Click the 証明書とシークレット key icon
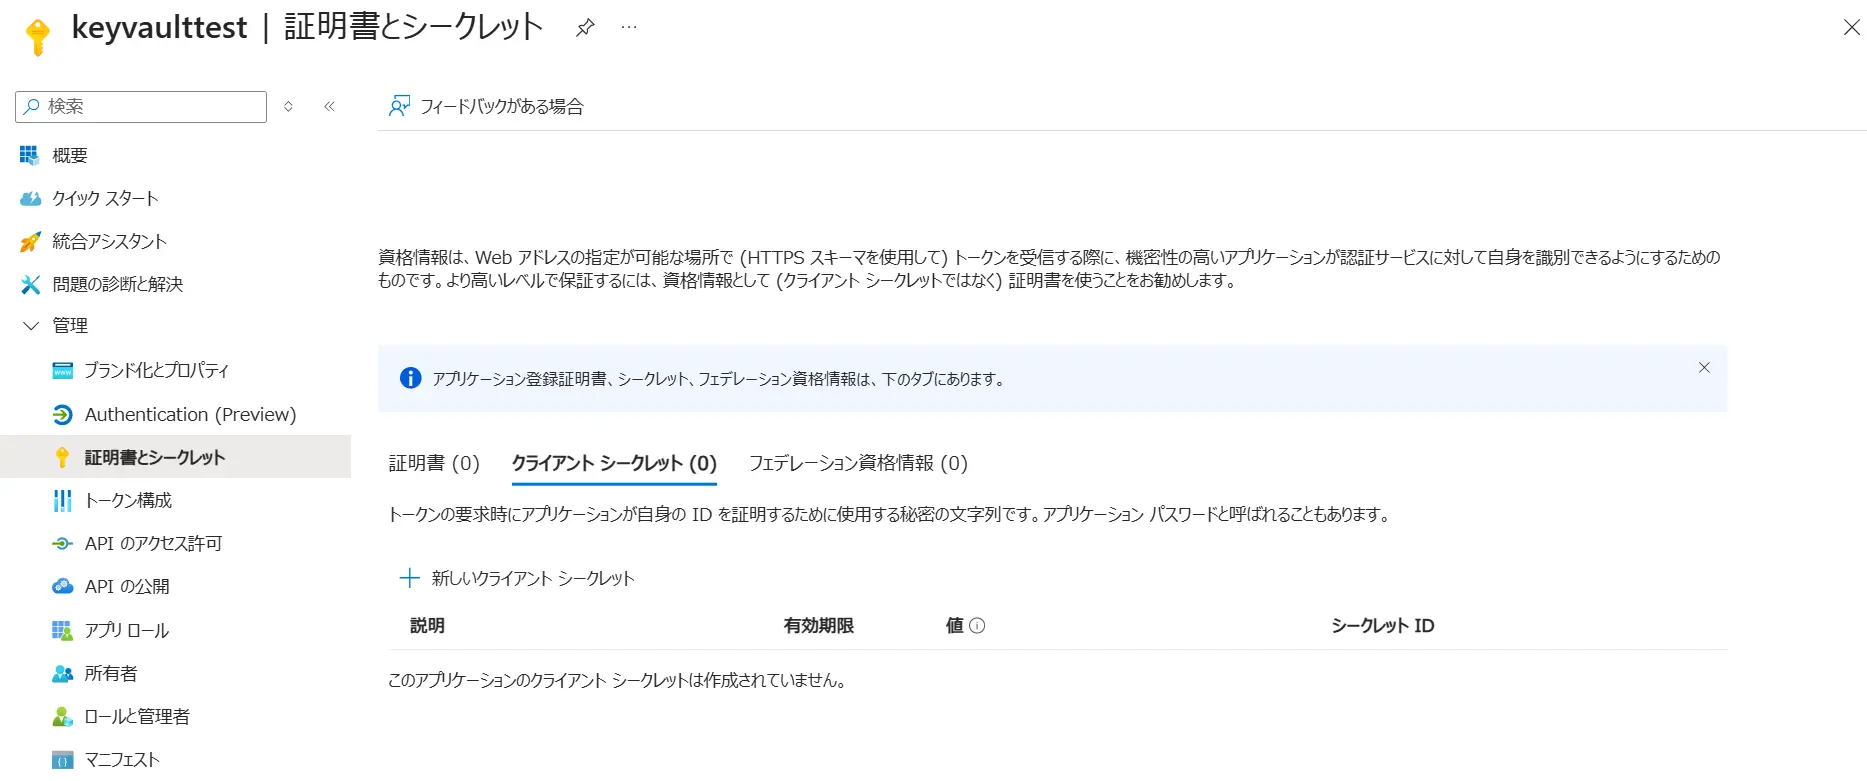Screen dimensions: 1867x781 point(62,457)
